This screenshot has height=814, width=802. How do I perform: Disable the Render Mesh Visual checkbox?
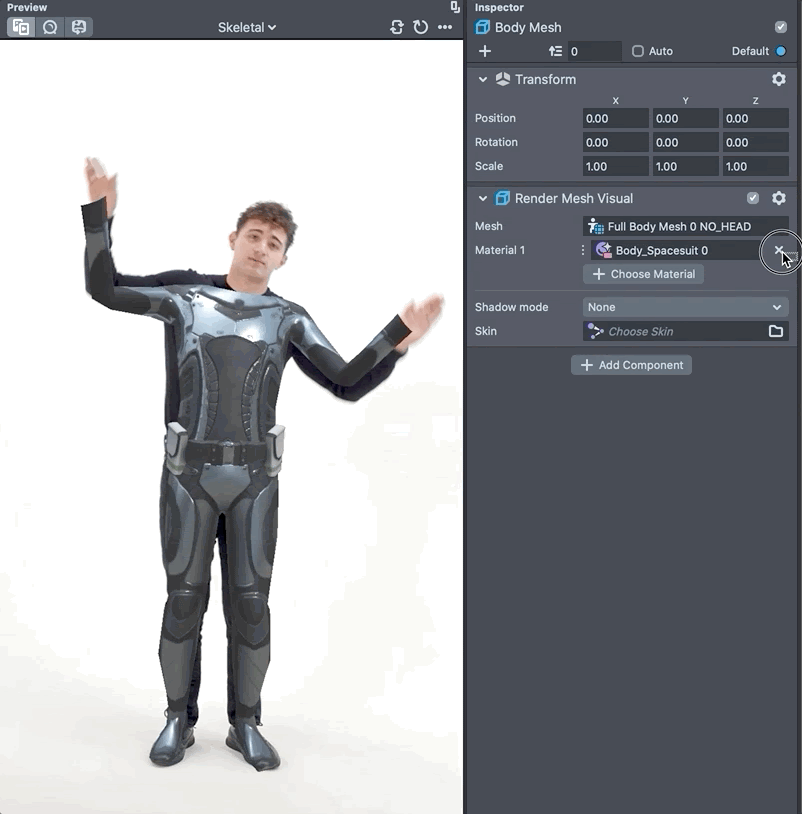tap(753, 198)
